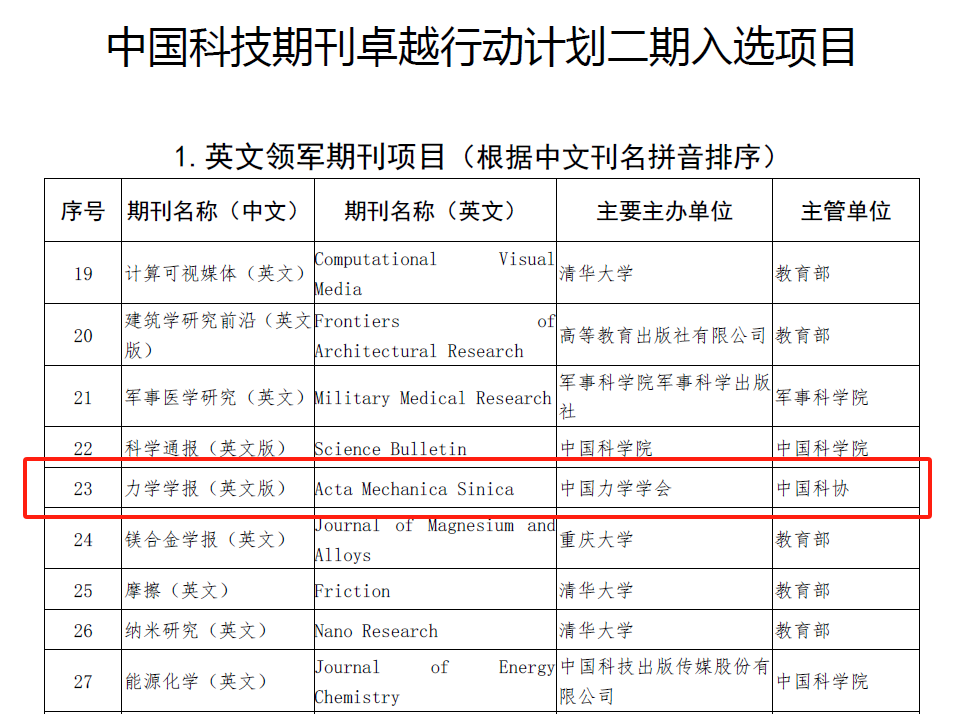Click the Science Bulletin journal name
The width and height of the screenshot is (980, 714).
pyautogui.click(x=390, y=449)
